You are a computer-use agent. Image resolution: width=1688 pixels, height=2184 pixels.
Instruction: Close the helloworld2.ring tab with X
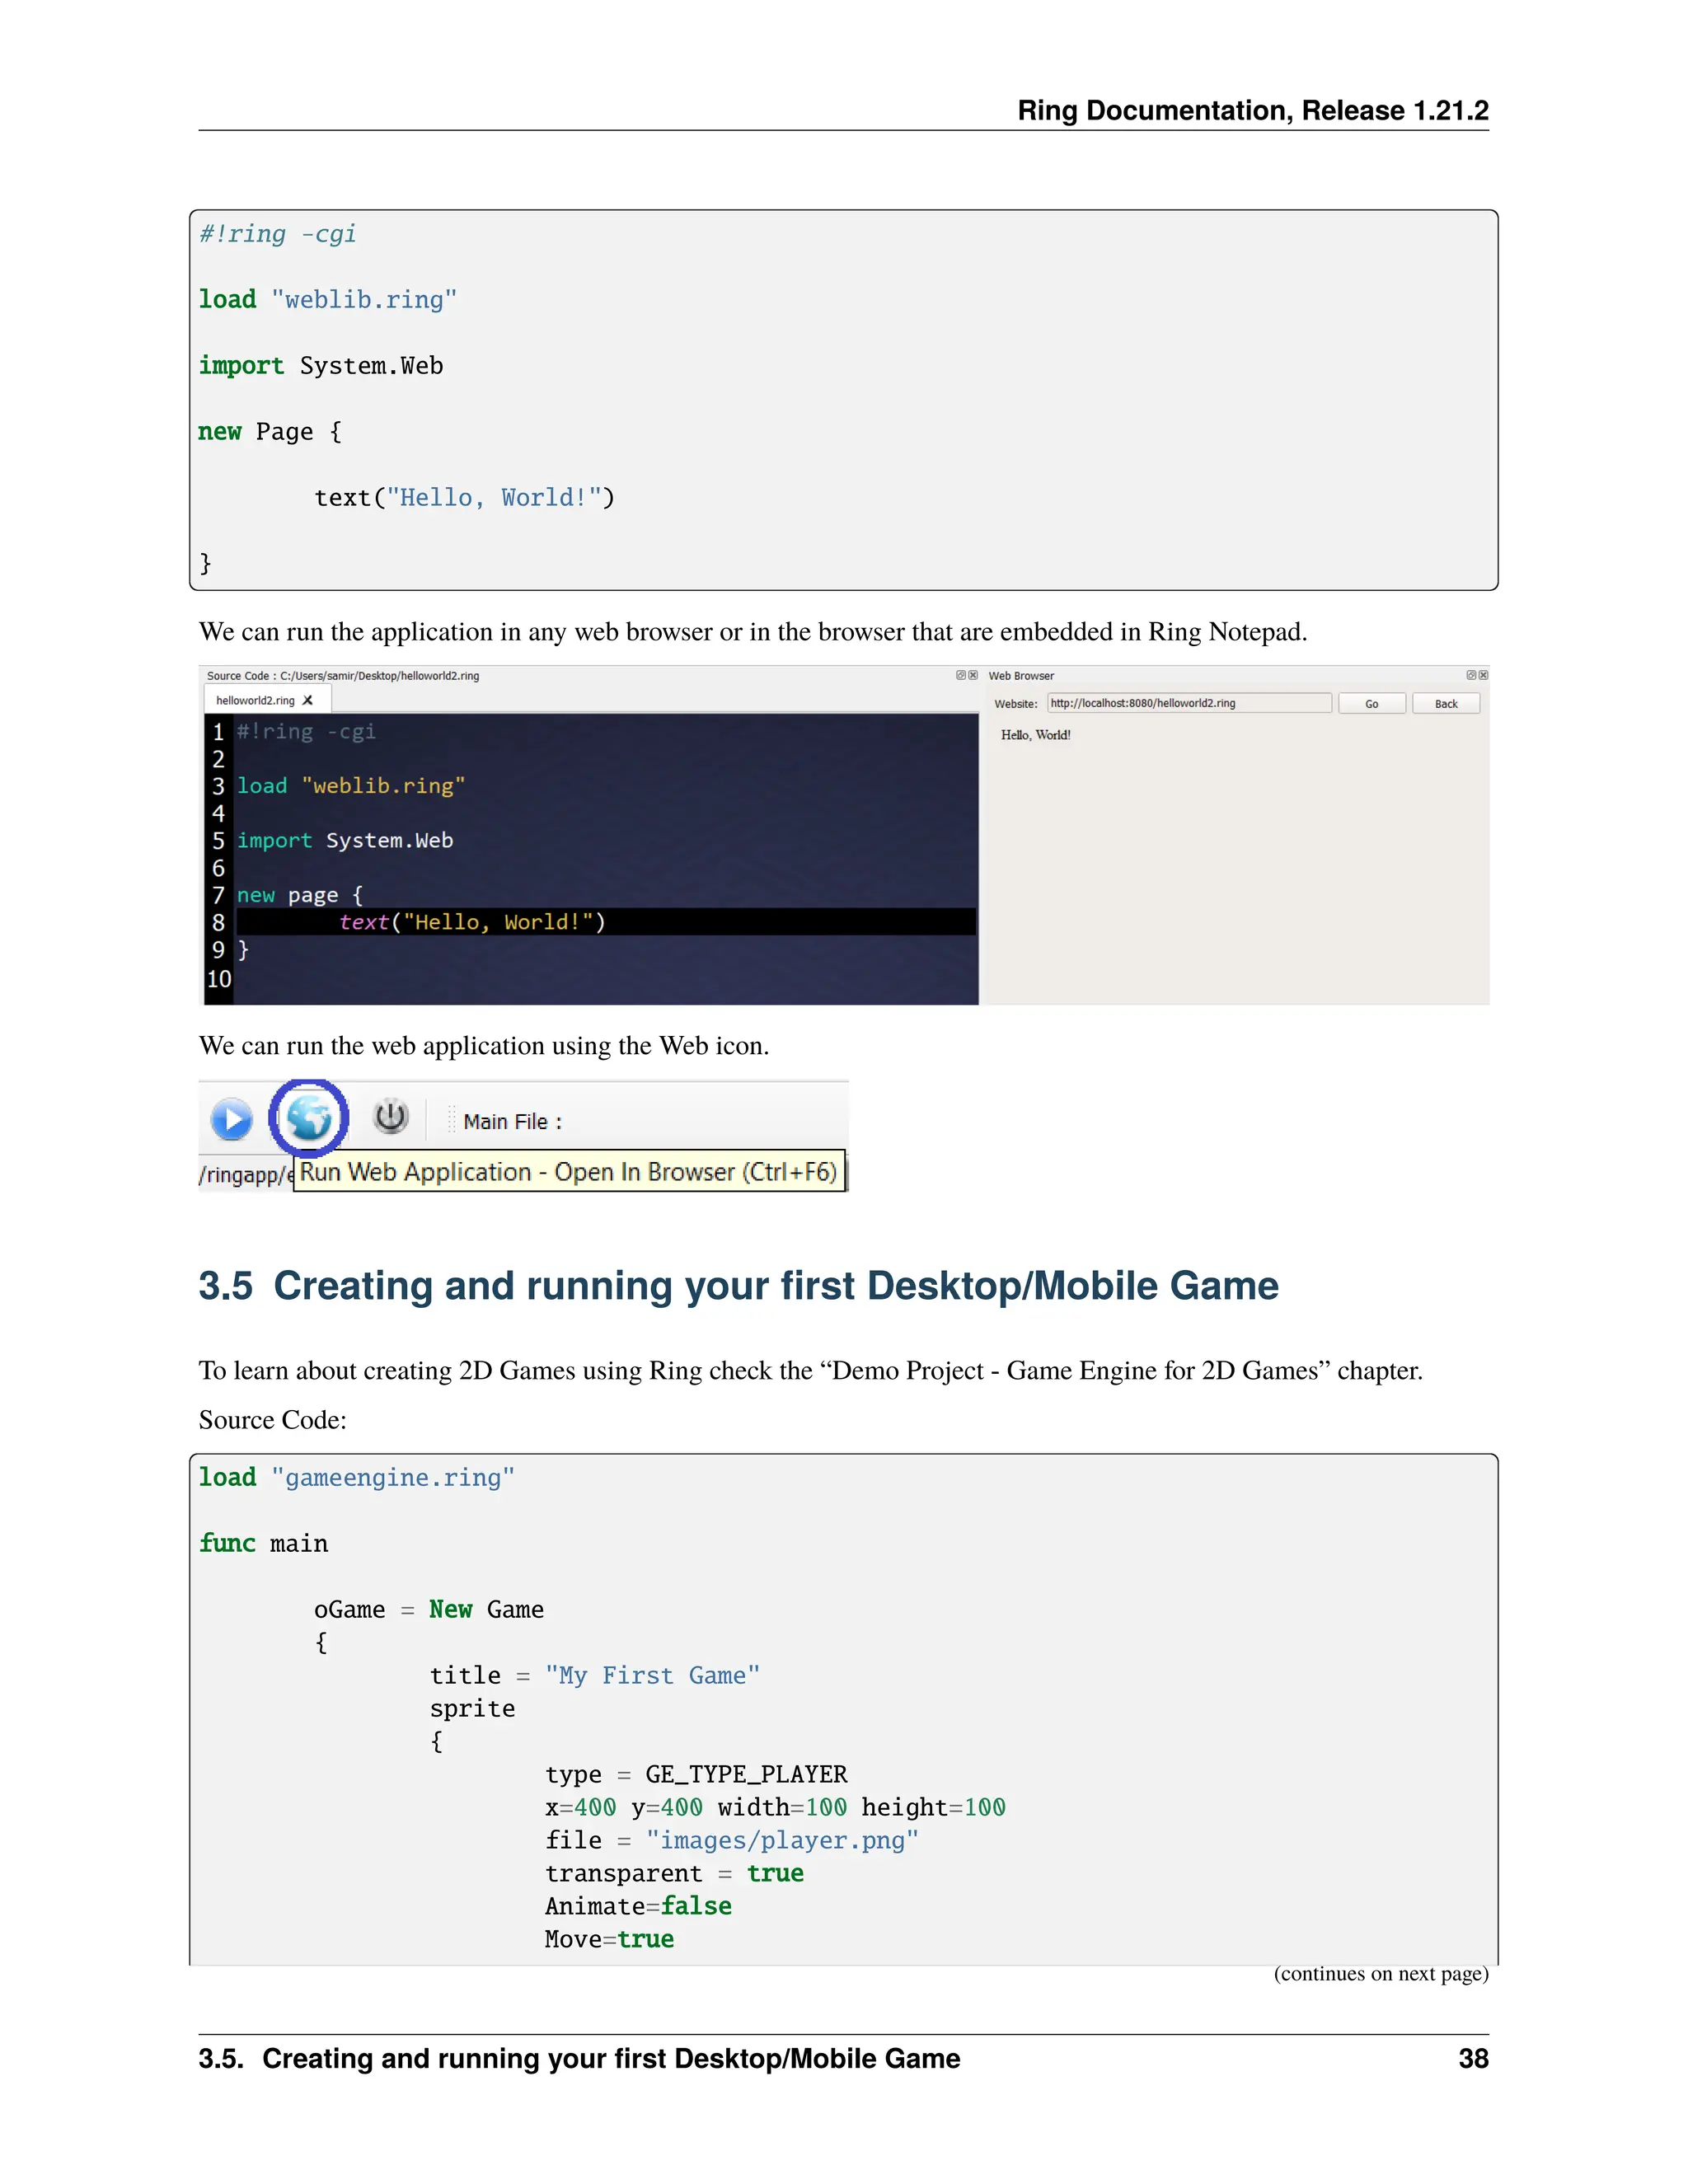click(308, 701)
